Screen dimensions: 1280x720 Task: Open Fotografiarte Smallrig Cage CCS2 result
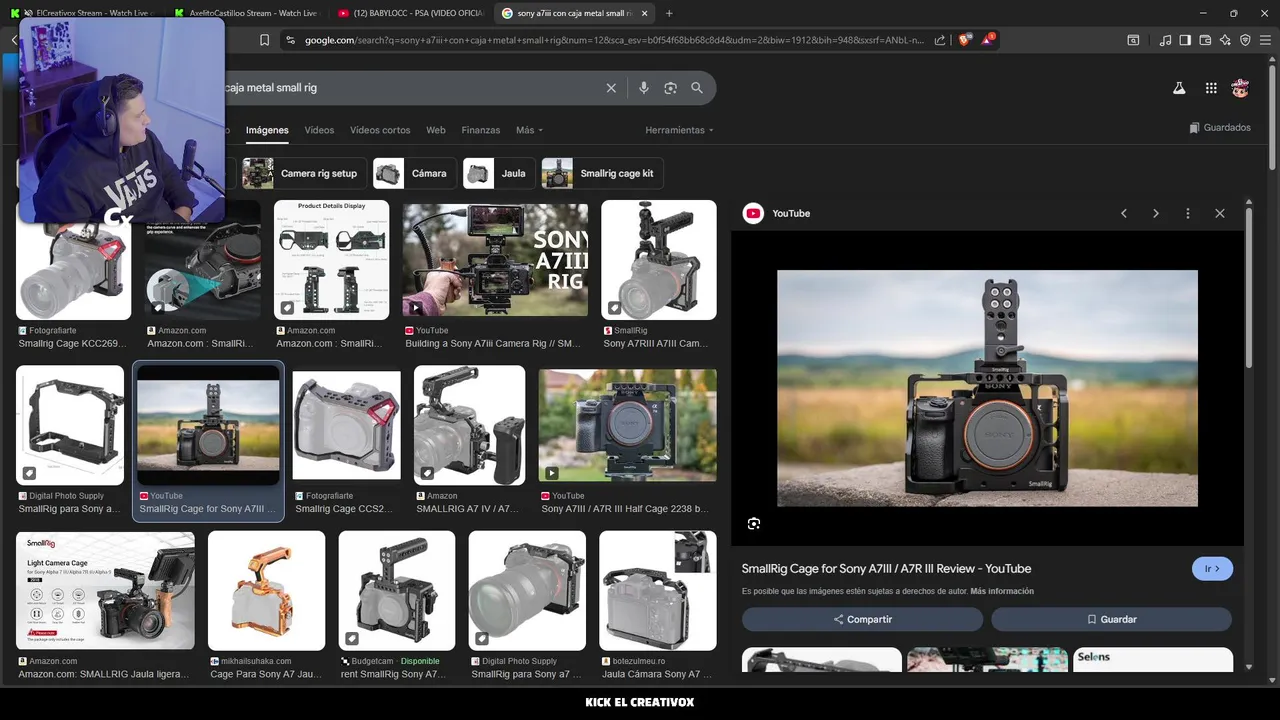pos(346,425)
